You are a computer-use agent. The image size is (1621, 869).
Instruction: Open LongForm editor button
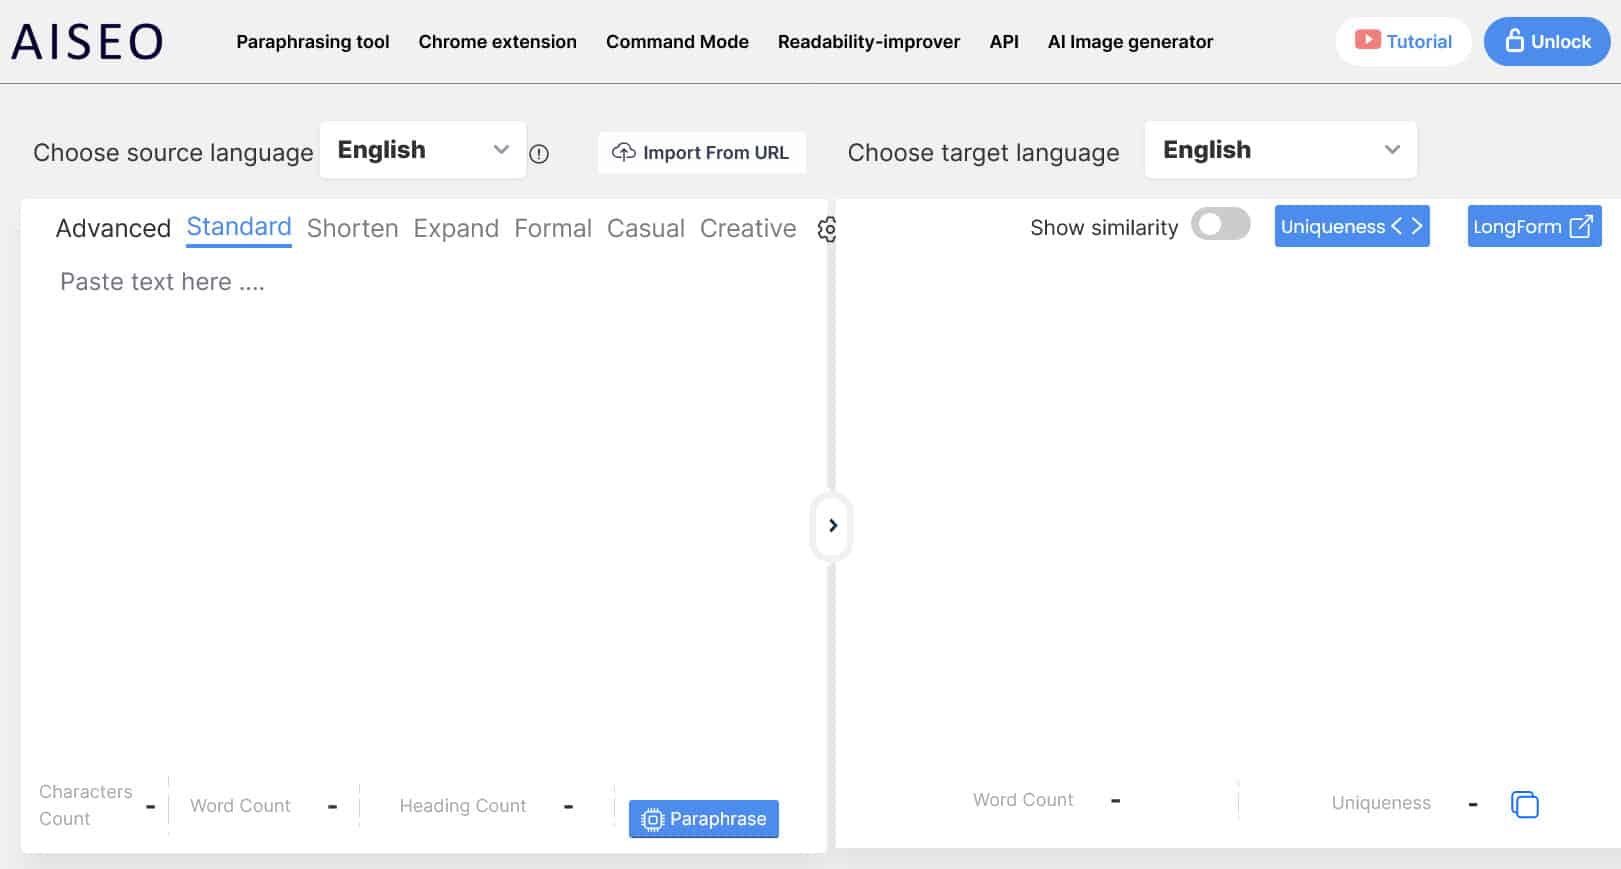pyautogui.click(x=1534, y=226)
